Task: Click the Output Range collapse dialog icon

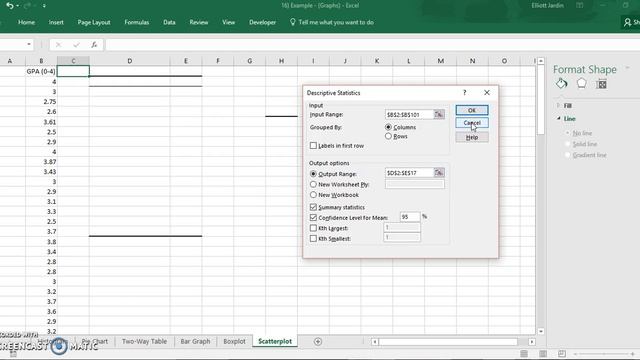Action: point(439,173)
